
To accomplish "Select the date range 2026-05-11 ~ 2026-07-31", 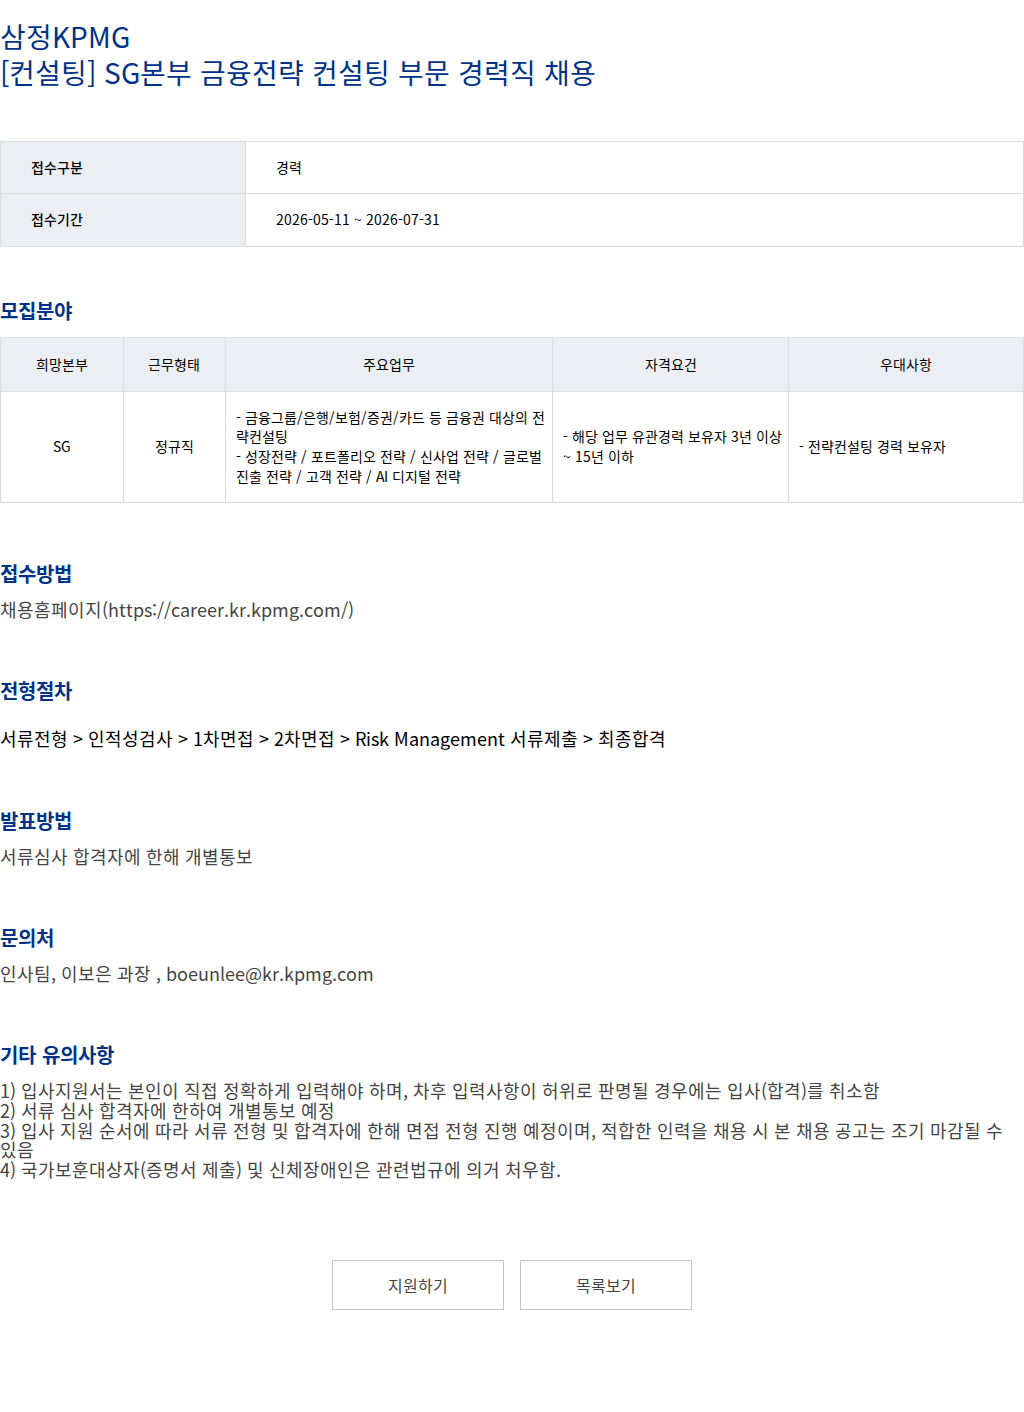I will coord(358,220).
